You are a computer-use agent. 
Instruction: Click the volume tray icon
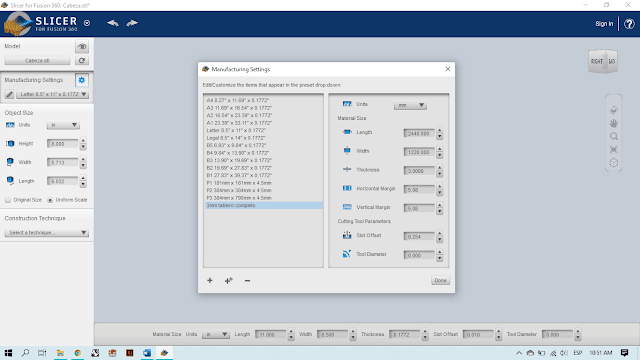click(x=564, y=353)
